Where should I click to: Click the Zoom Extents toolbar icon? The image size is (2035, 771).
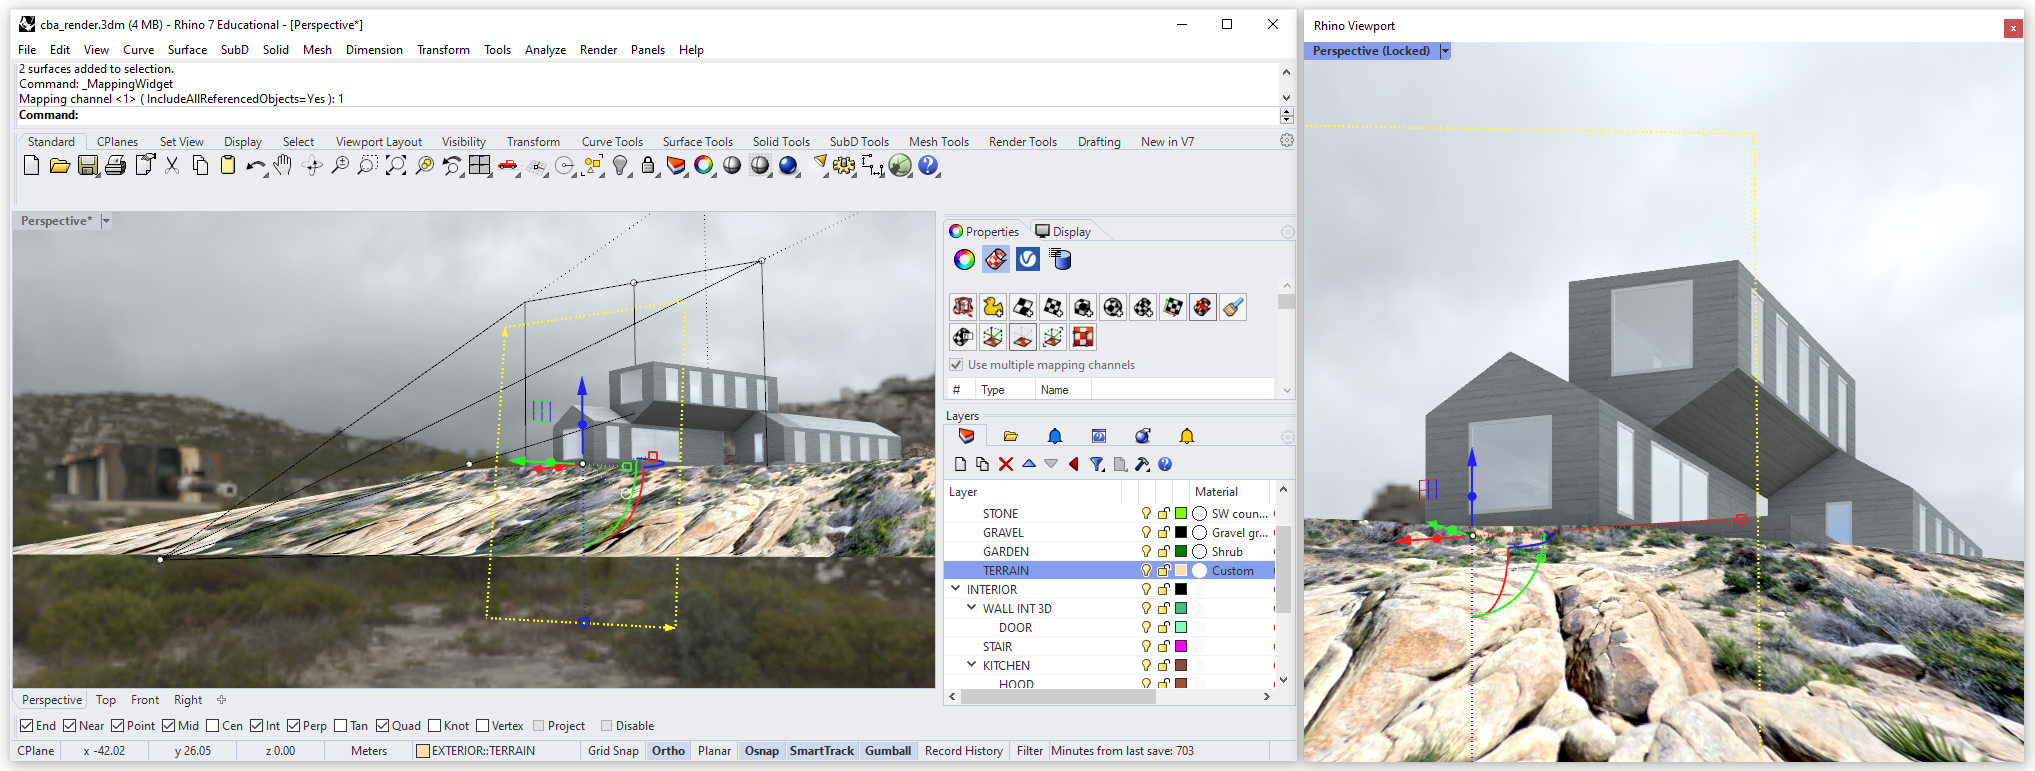(x=396, y=166)
